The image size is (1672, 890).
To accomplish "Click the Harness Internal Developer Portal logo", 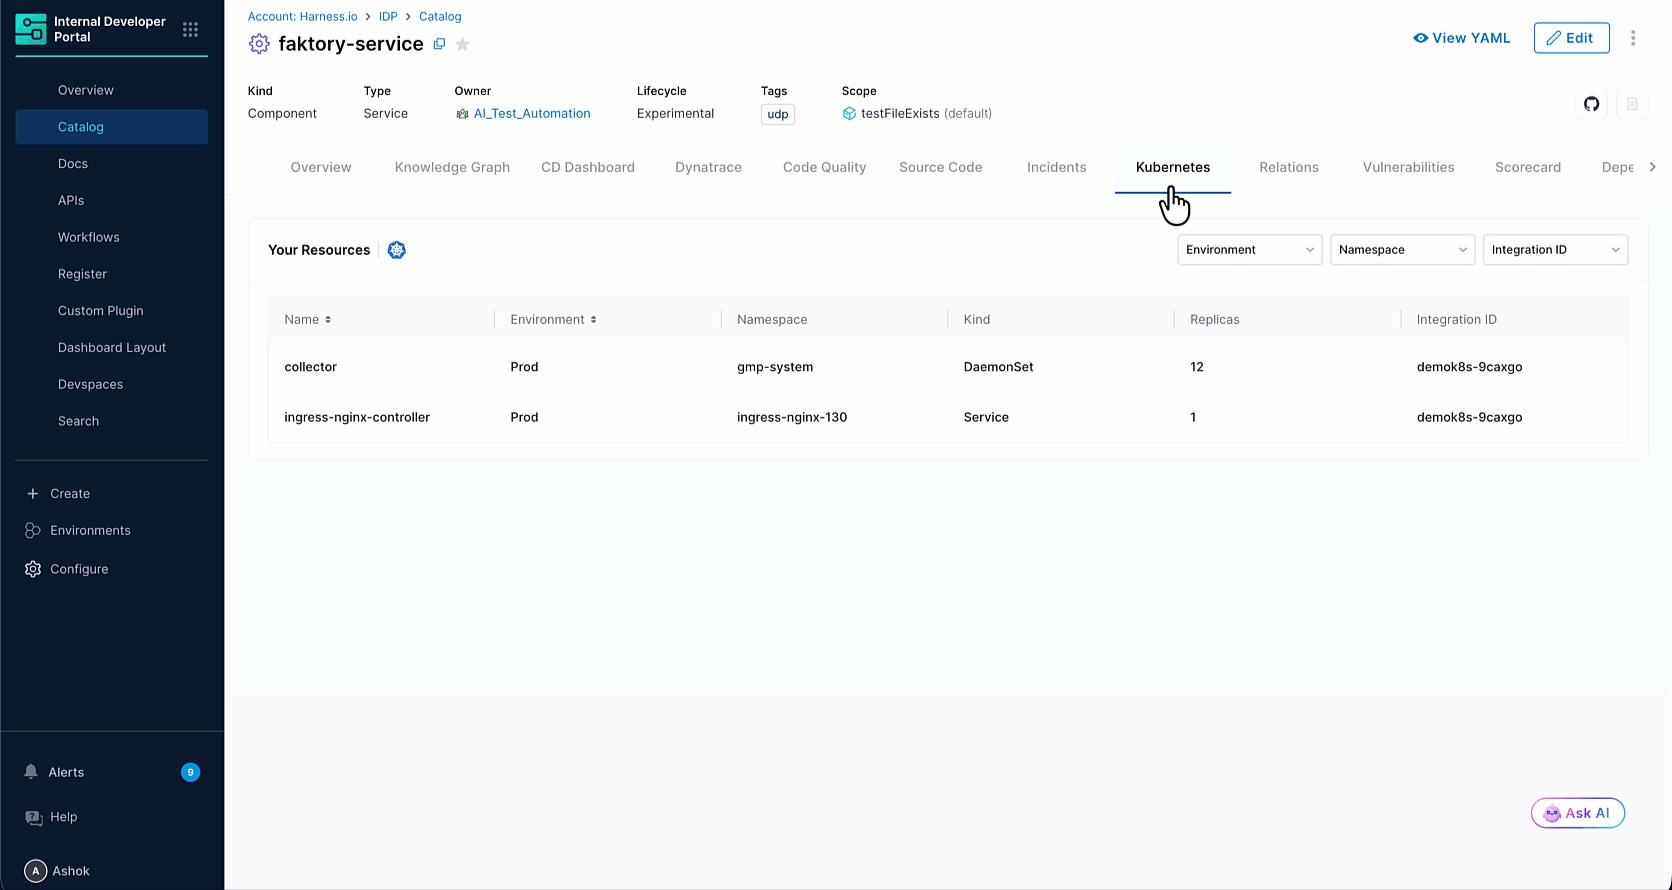I will [x=31, y=29].
